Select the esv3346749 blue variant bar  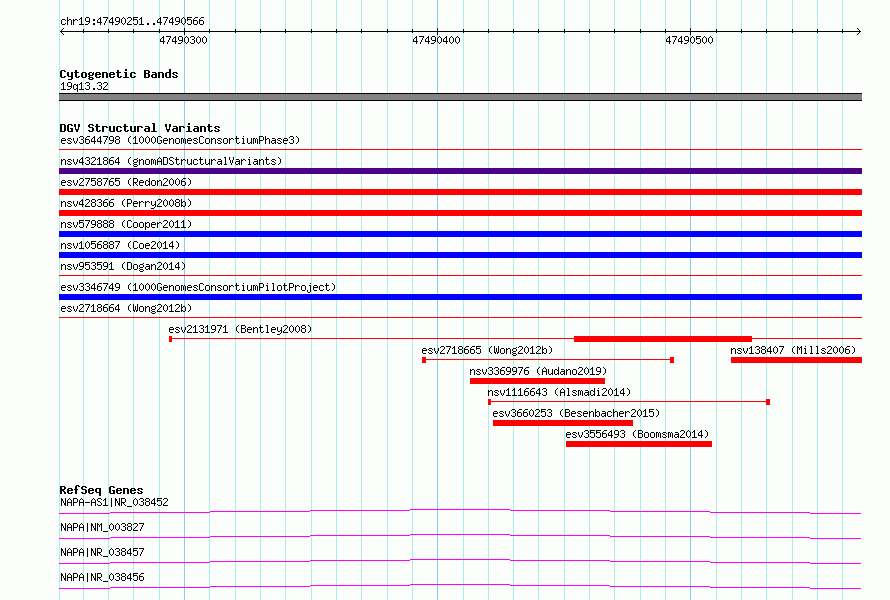coord(460,297)
